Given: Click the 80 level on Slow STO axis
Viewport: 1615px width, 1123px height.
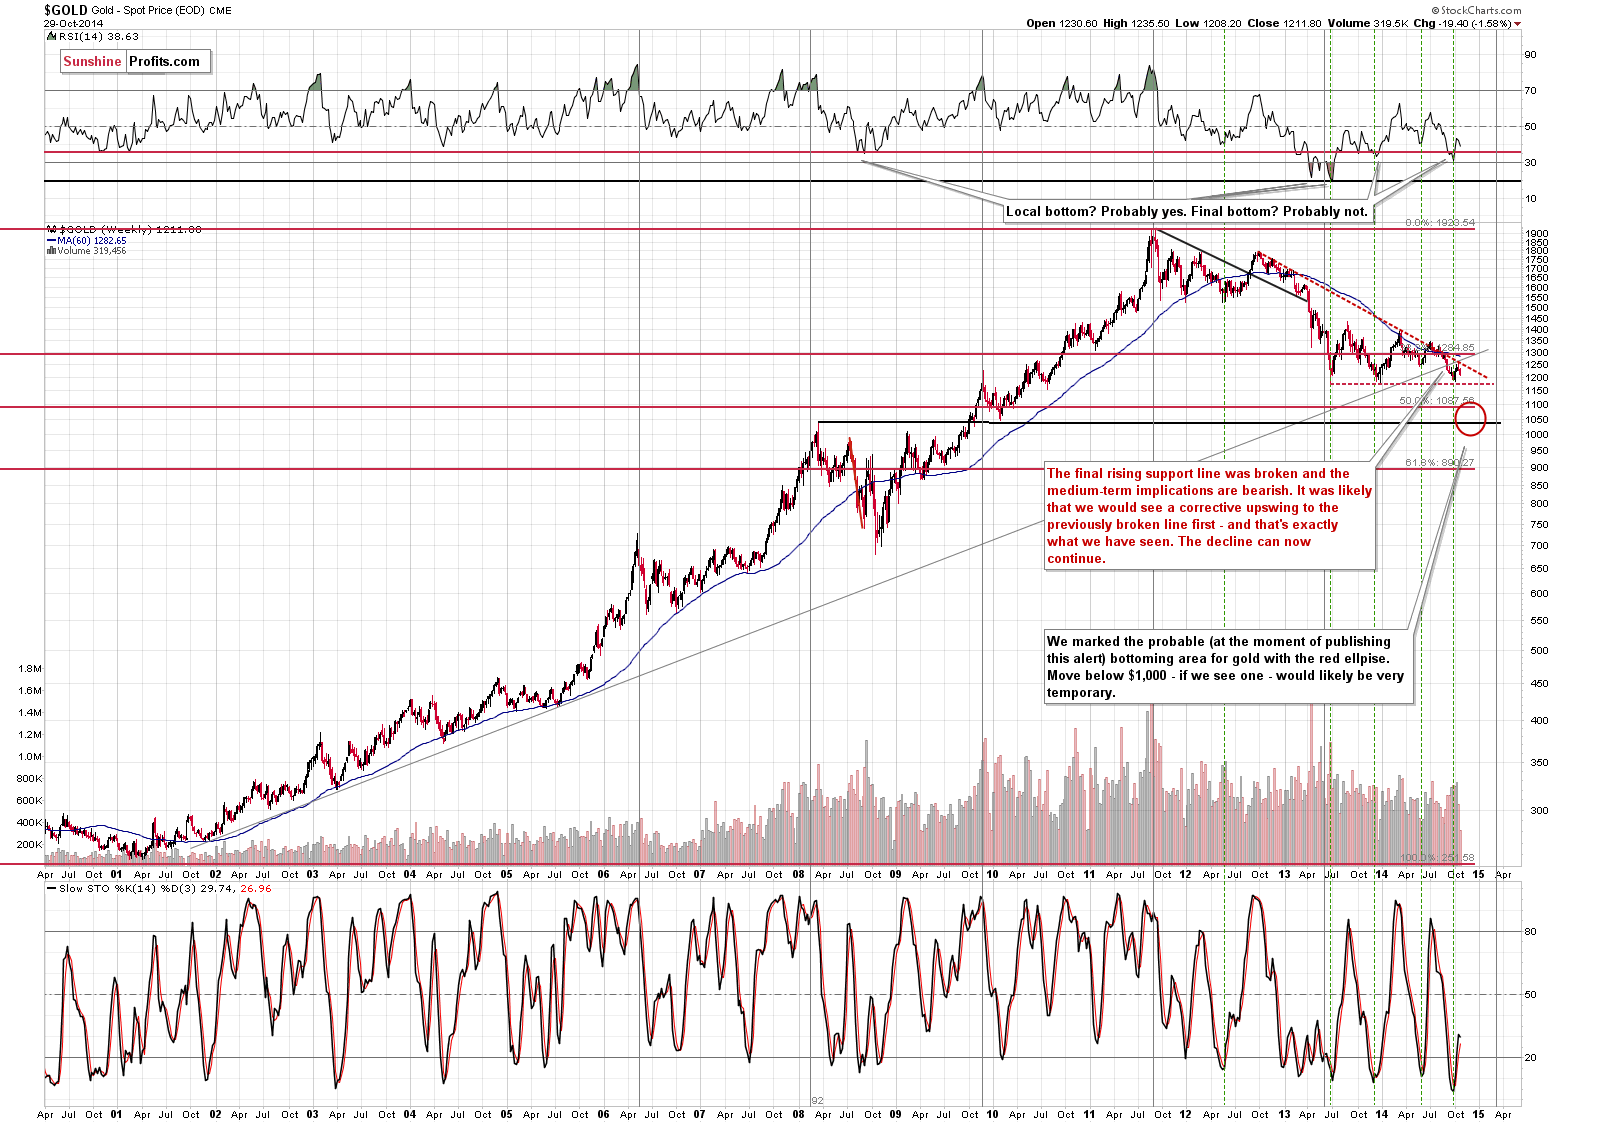Looking at the screenshot, I should pos(1531,932).
